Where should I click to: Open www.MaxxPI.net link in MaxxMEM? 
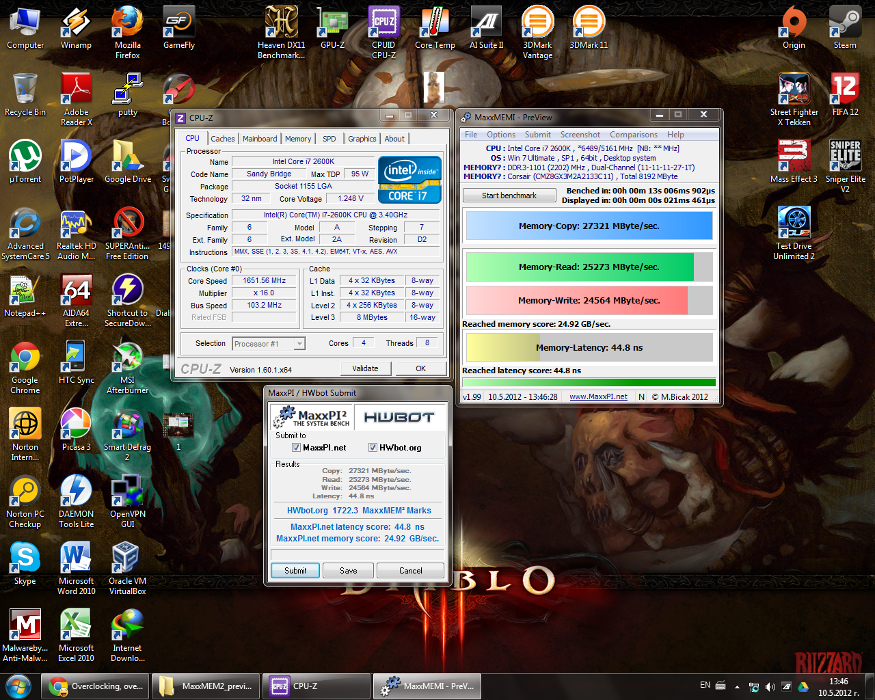[598, 396]
